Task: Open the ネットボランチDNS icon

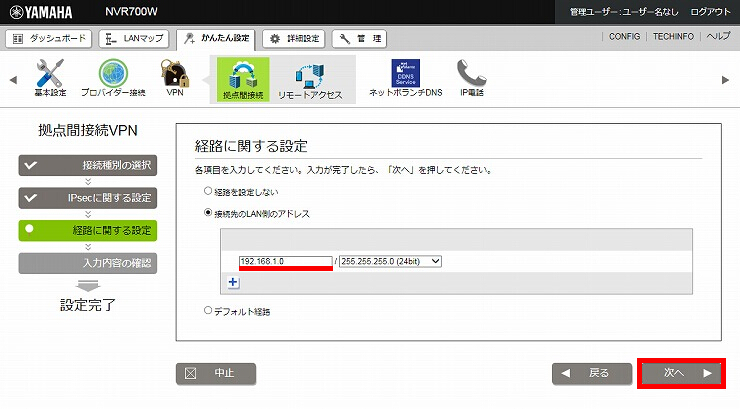Action: coord(406,78)
